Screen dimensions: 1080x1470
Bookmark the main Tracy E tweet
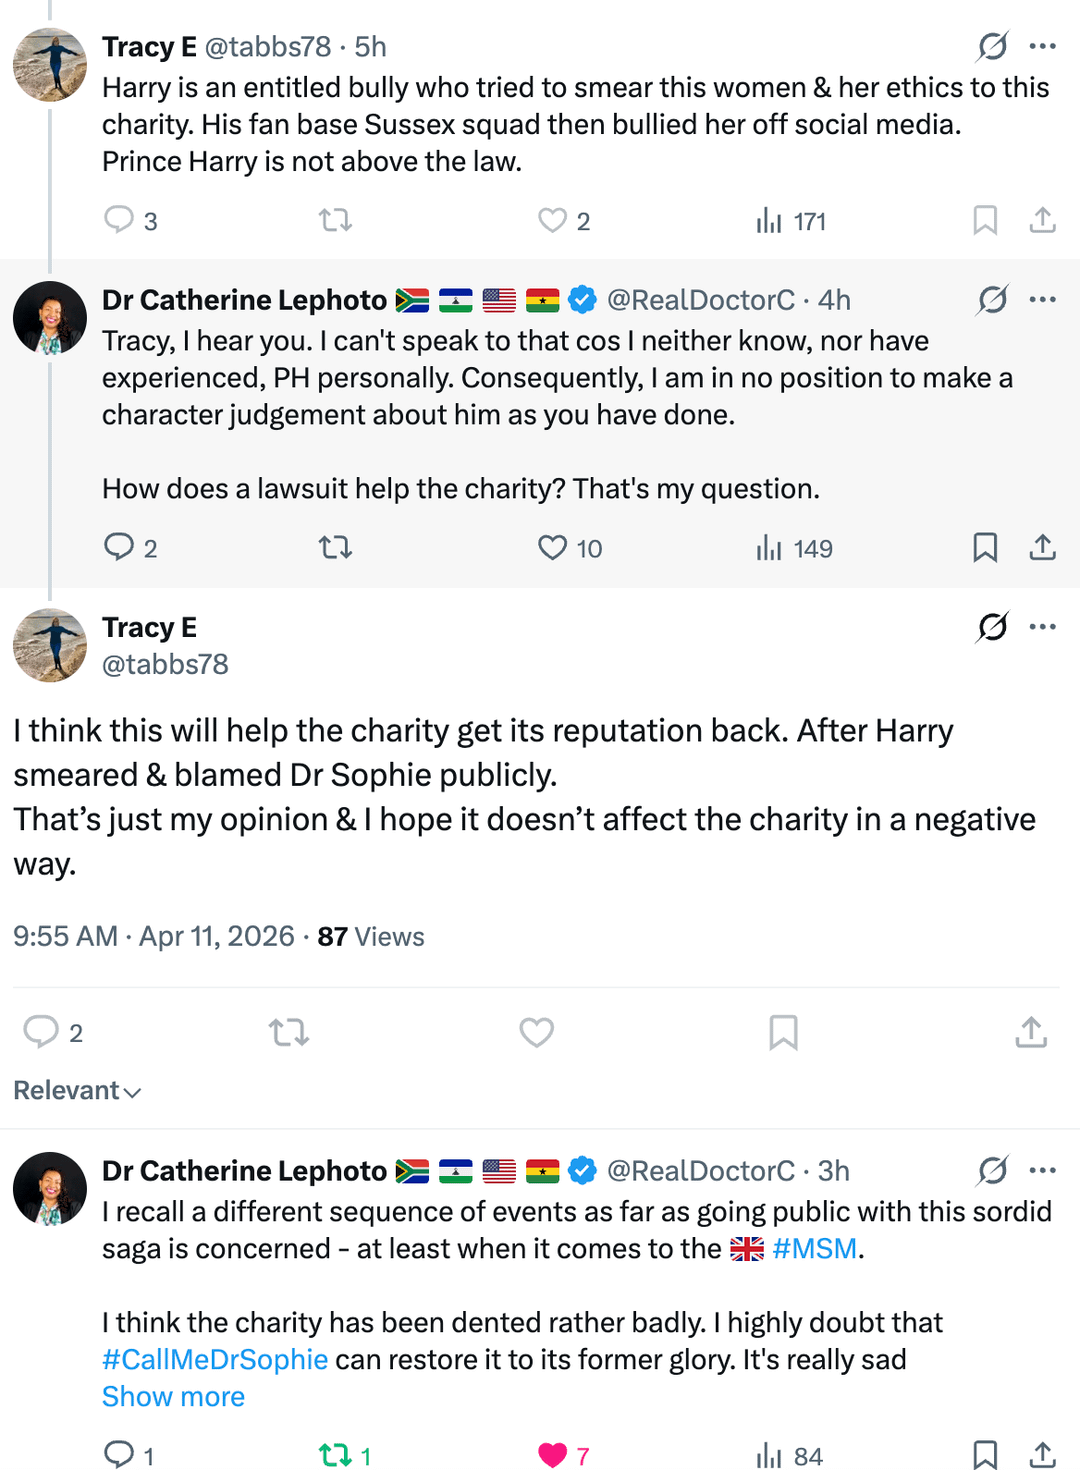(x=783, y=1032)
